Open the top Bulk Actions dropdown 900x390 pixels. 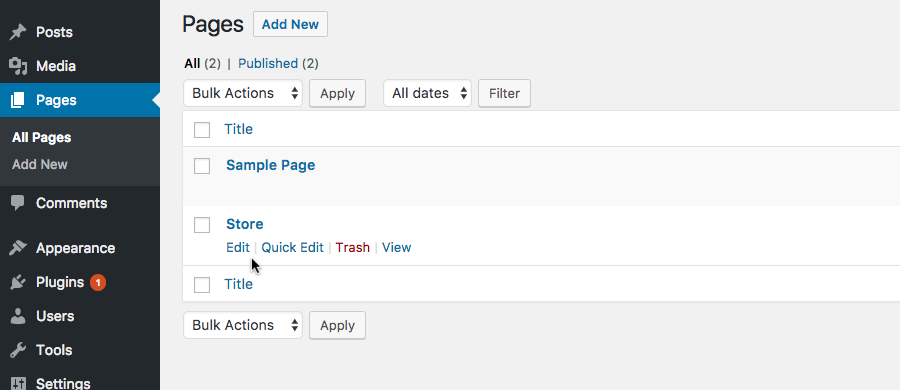243,93
